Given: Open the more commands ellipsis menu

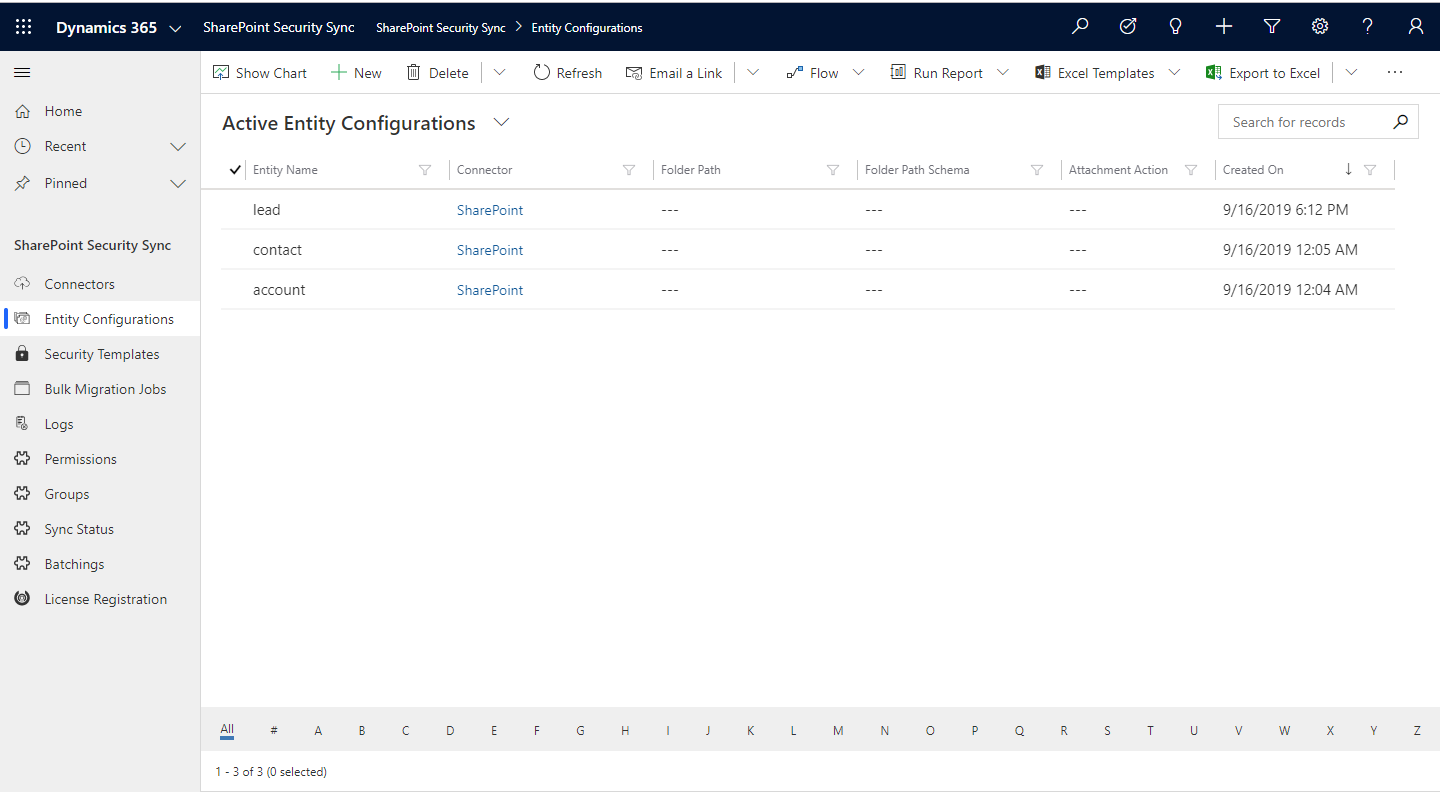Looking at the screenshot, I should (x=1395, y=73).
